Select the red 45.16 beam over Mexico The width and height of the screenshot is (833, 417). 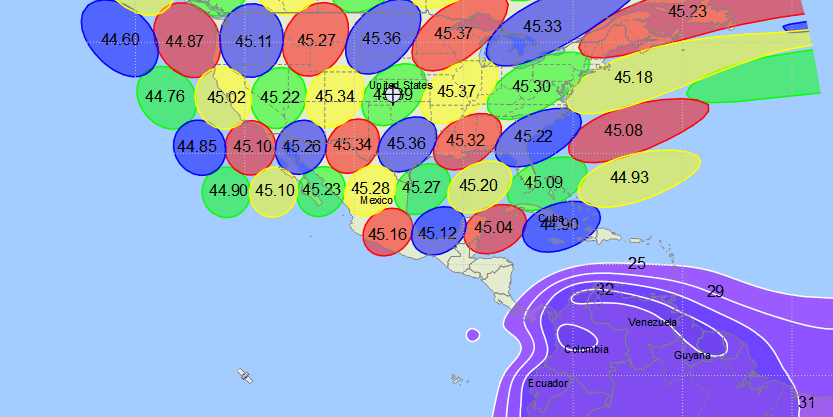pyautogui.click(x=387, y=234)
